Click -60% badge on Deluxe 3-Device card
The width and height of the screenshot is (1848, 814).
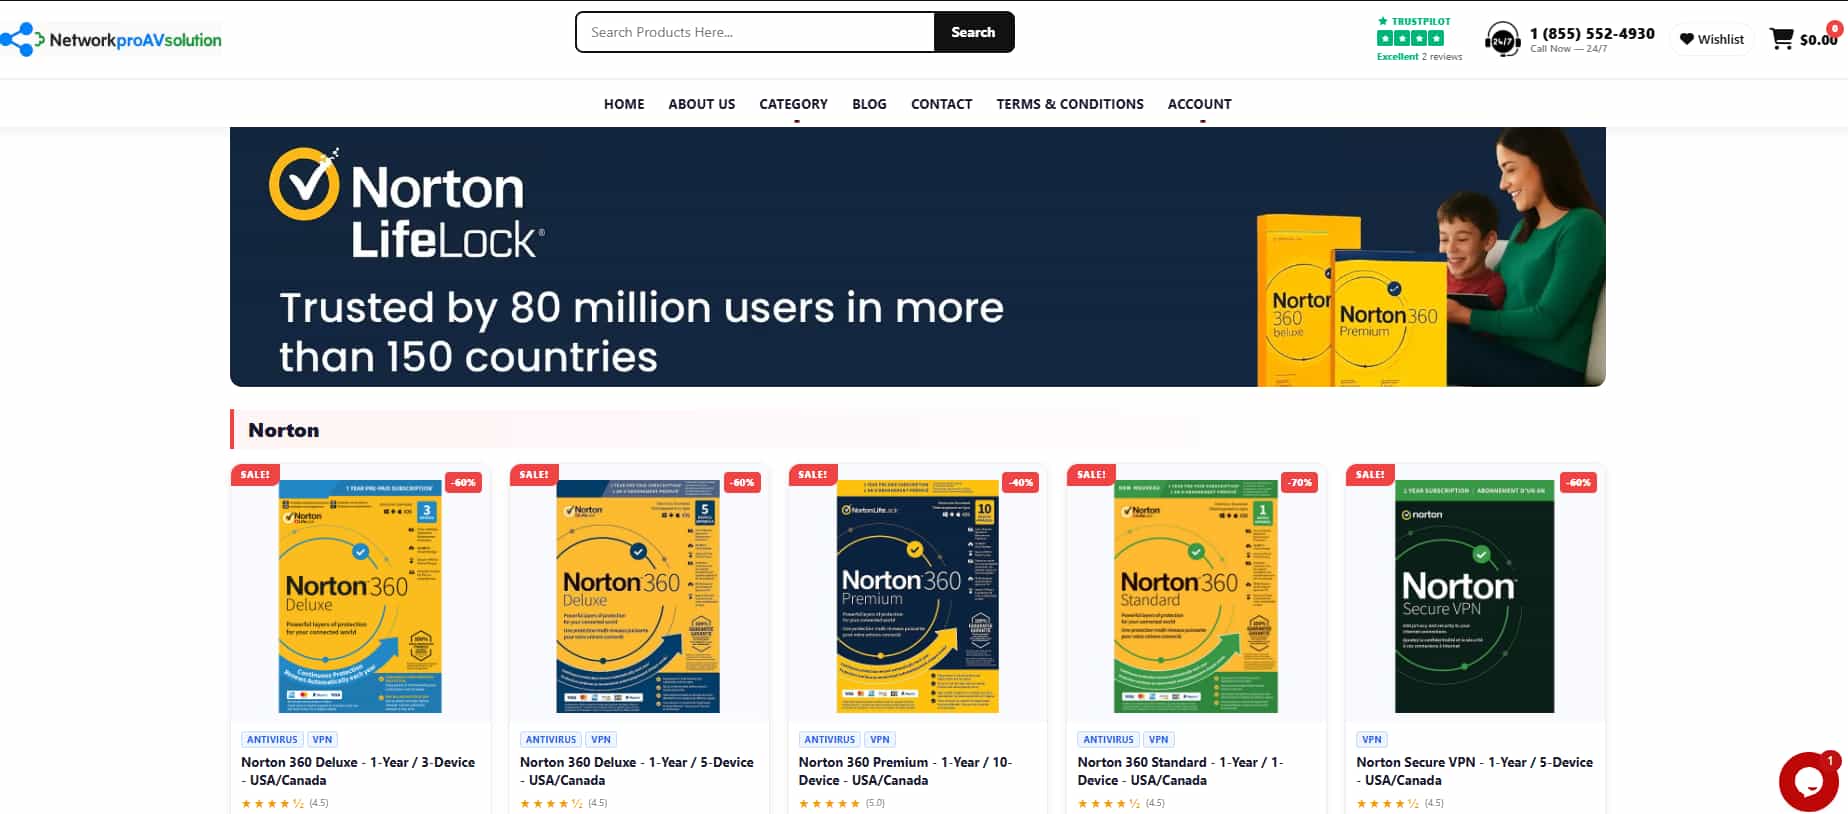(x=463, y=482)
